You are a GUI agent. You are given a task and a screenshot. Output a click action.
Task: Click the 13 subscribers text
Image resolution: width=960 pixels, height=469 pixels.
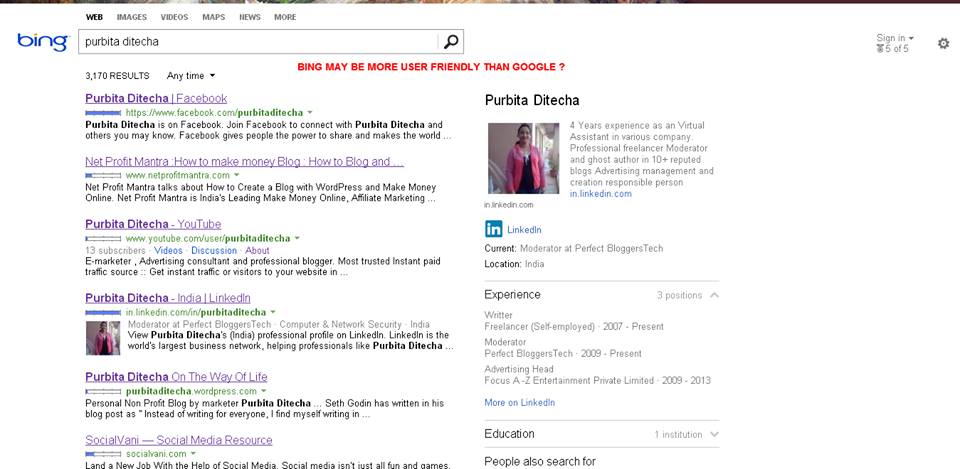[x=116, y=250]
